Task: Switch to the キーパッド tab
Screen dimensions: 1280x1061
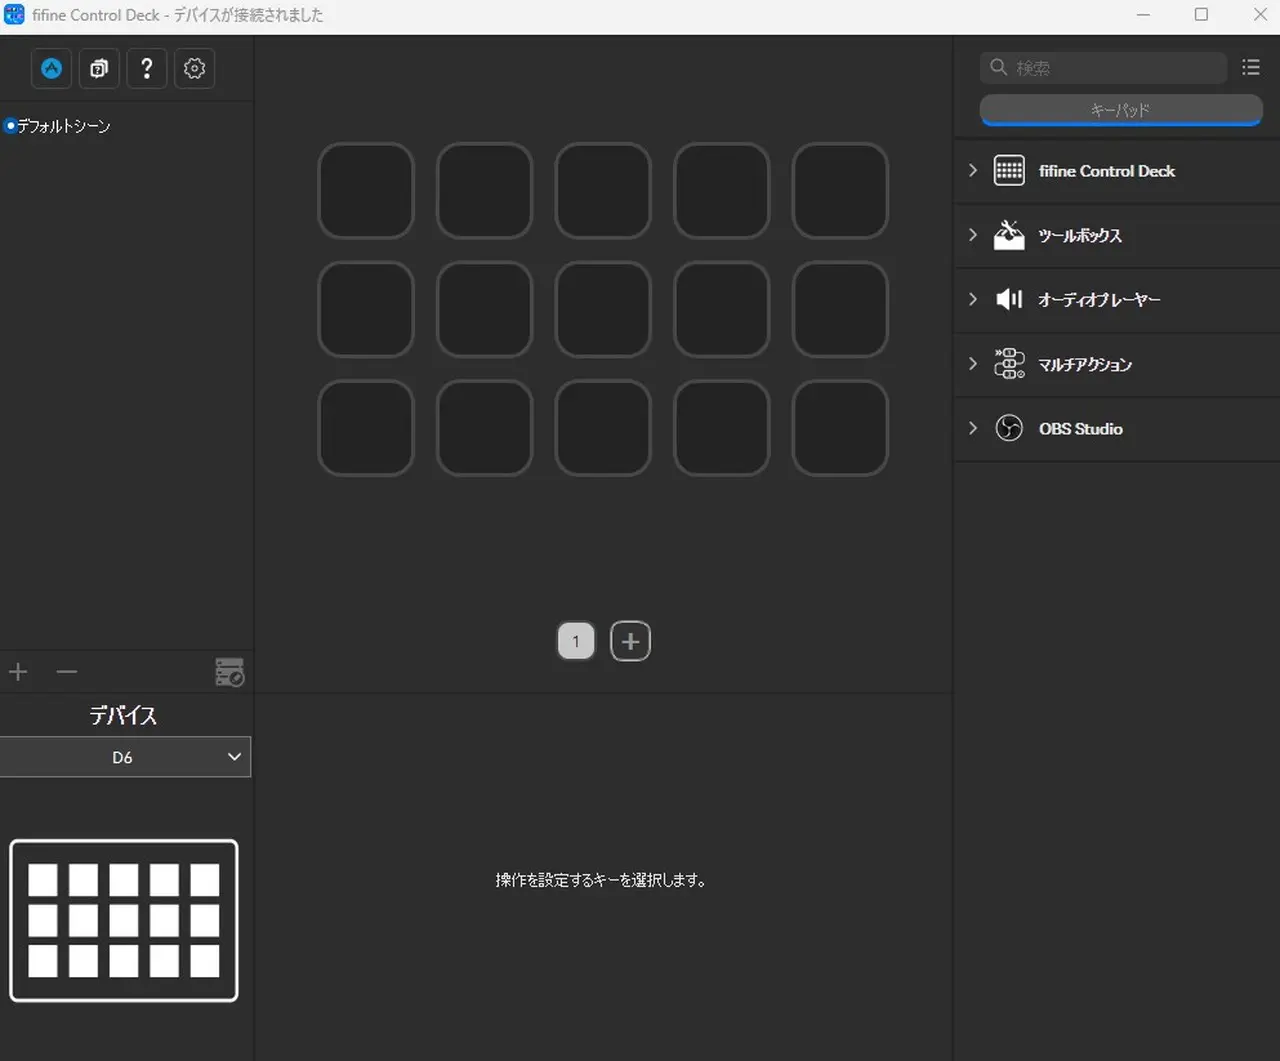Action: click(x=1120, y=110)
